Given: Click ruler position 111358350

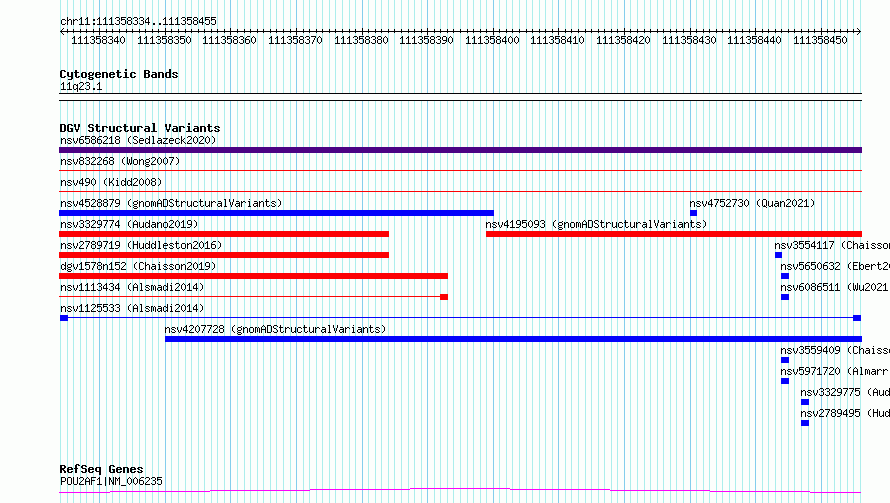Looking at the screenshot, I should pos(164,40).
